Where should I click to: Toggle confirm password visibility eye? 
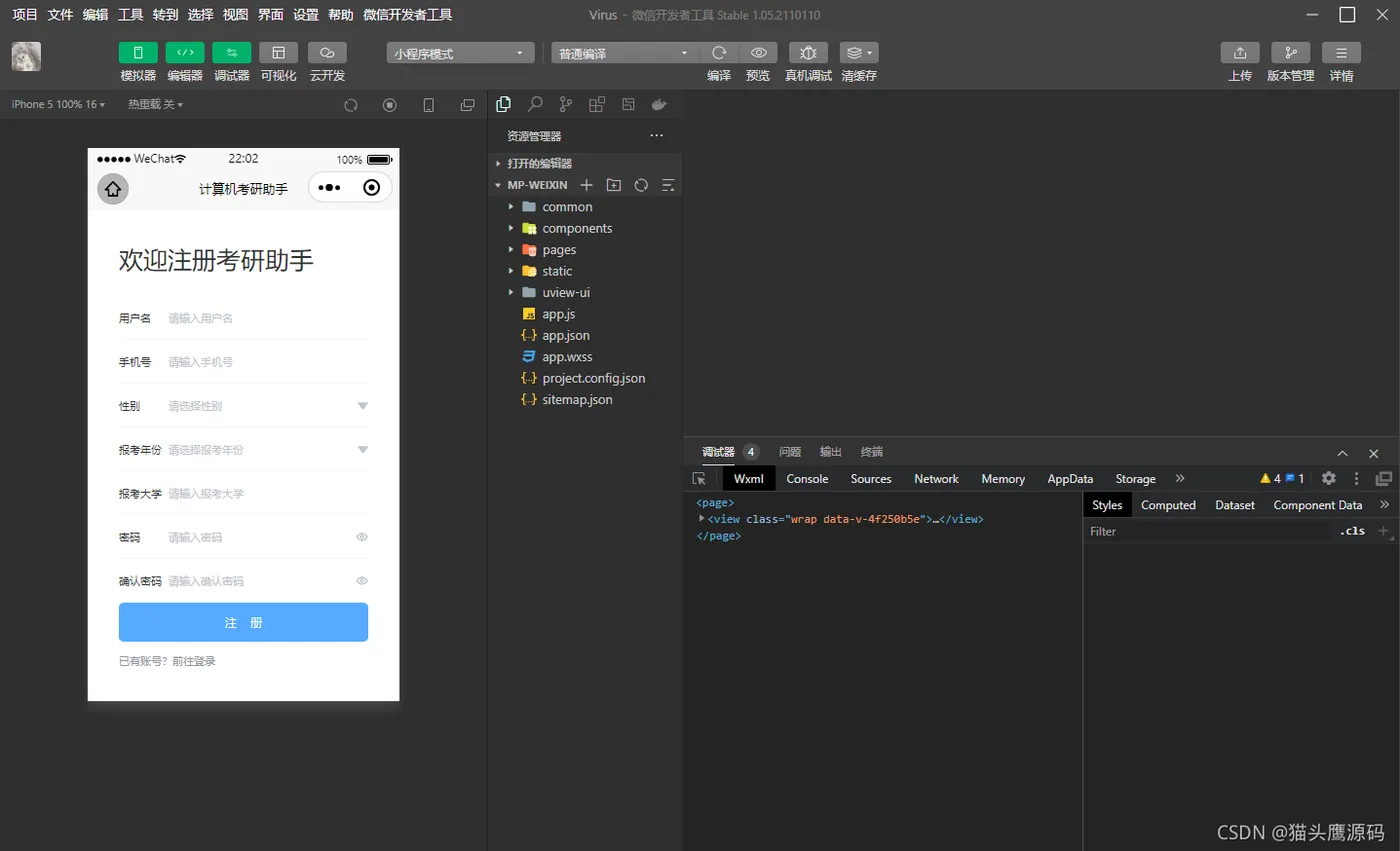tap(362, 581)
